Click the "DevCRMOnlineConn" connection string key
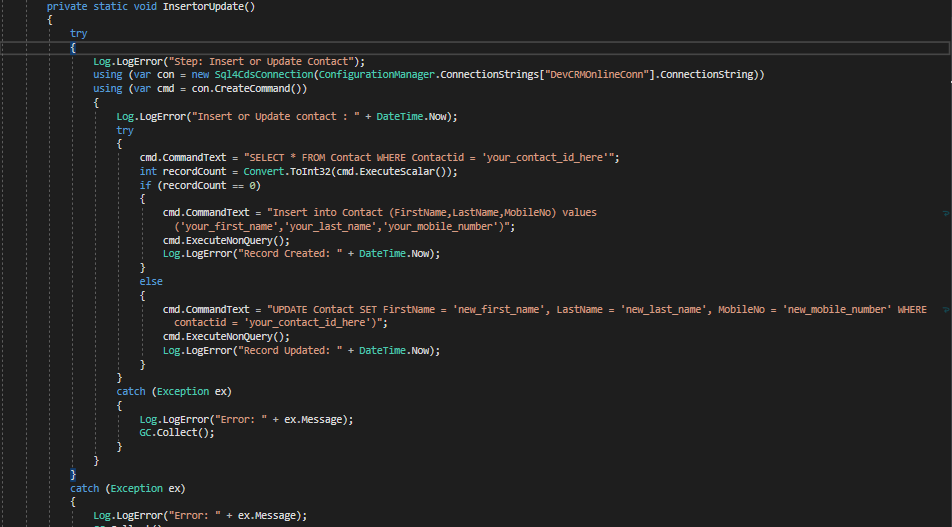The height and width of the screenshot is (527, 952). click(596, 75)
